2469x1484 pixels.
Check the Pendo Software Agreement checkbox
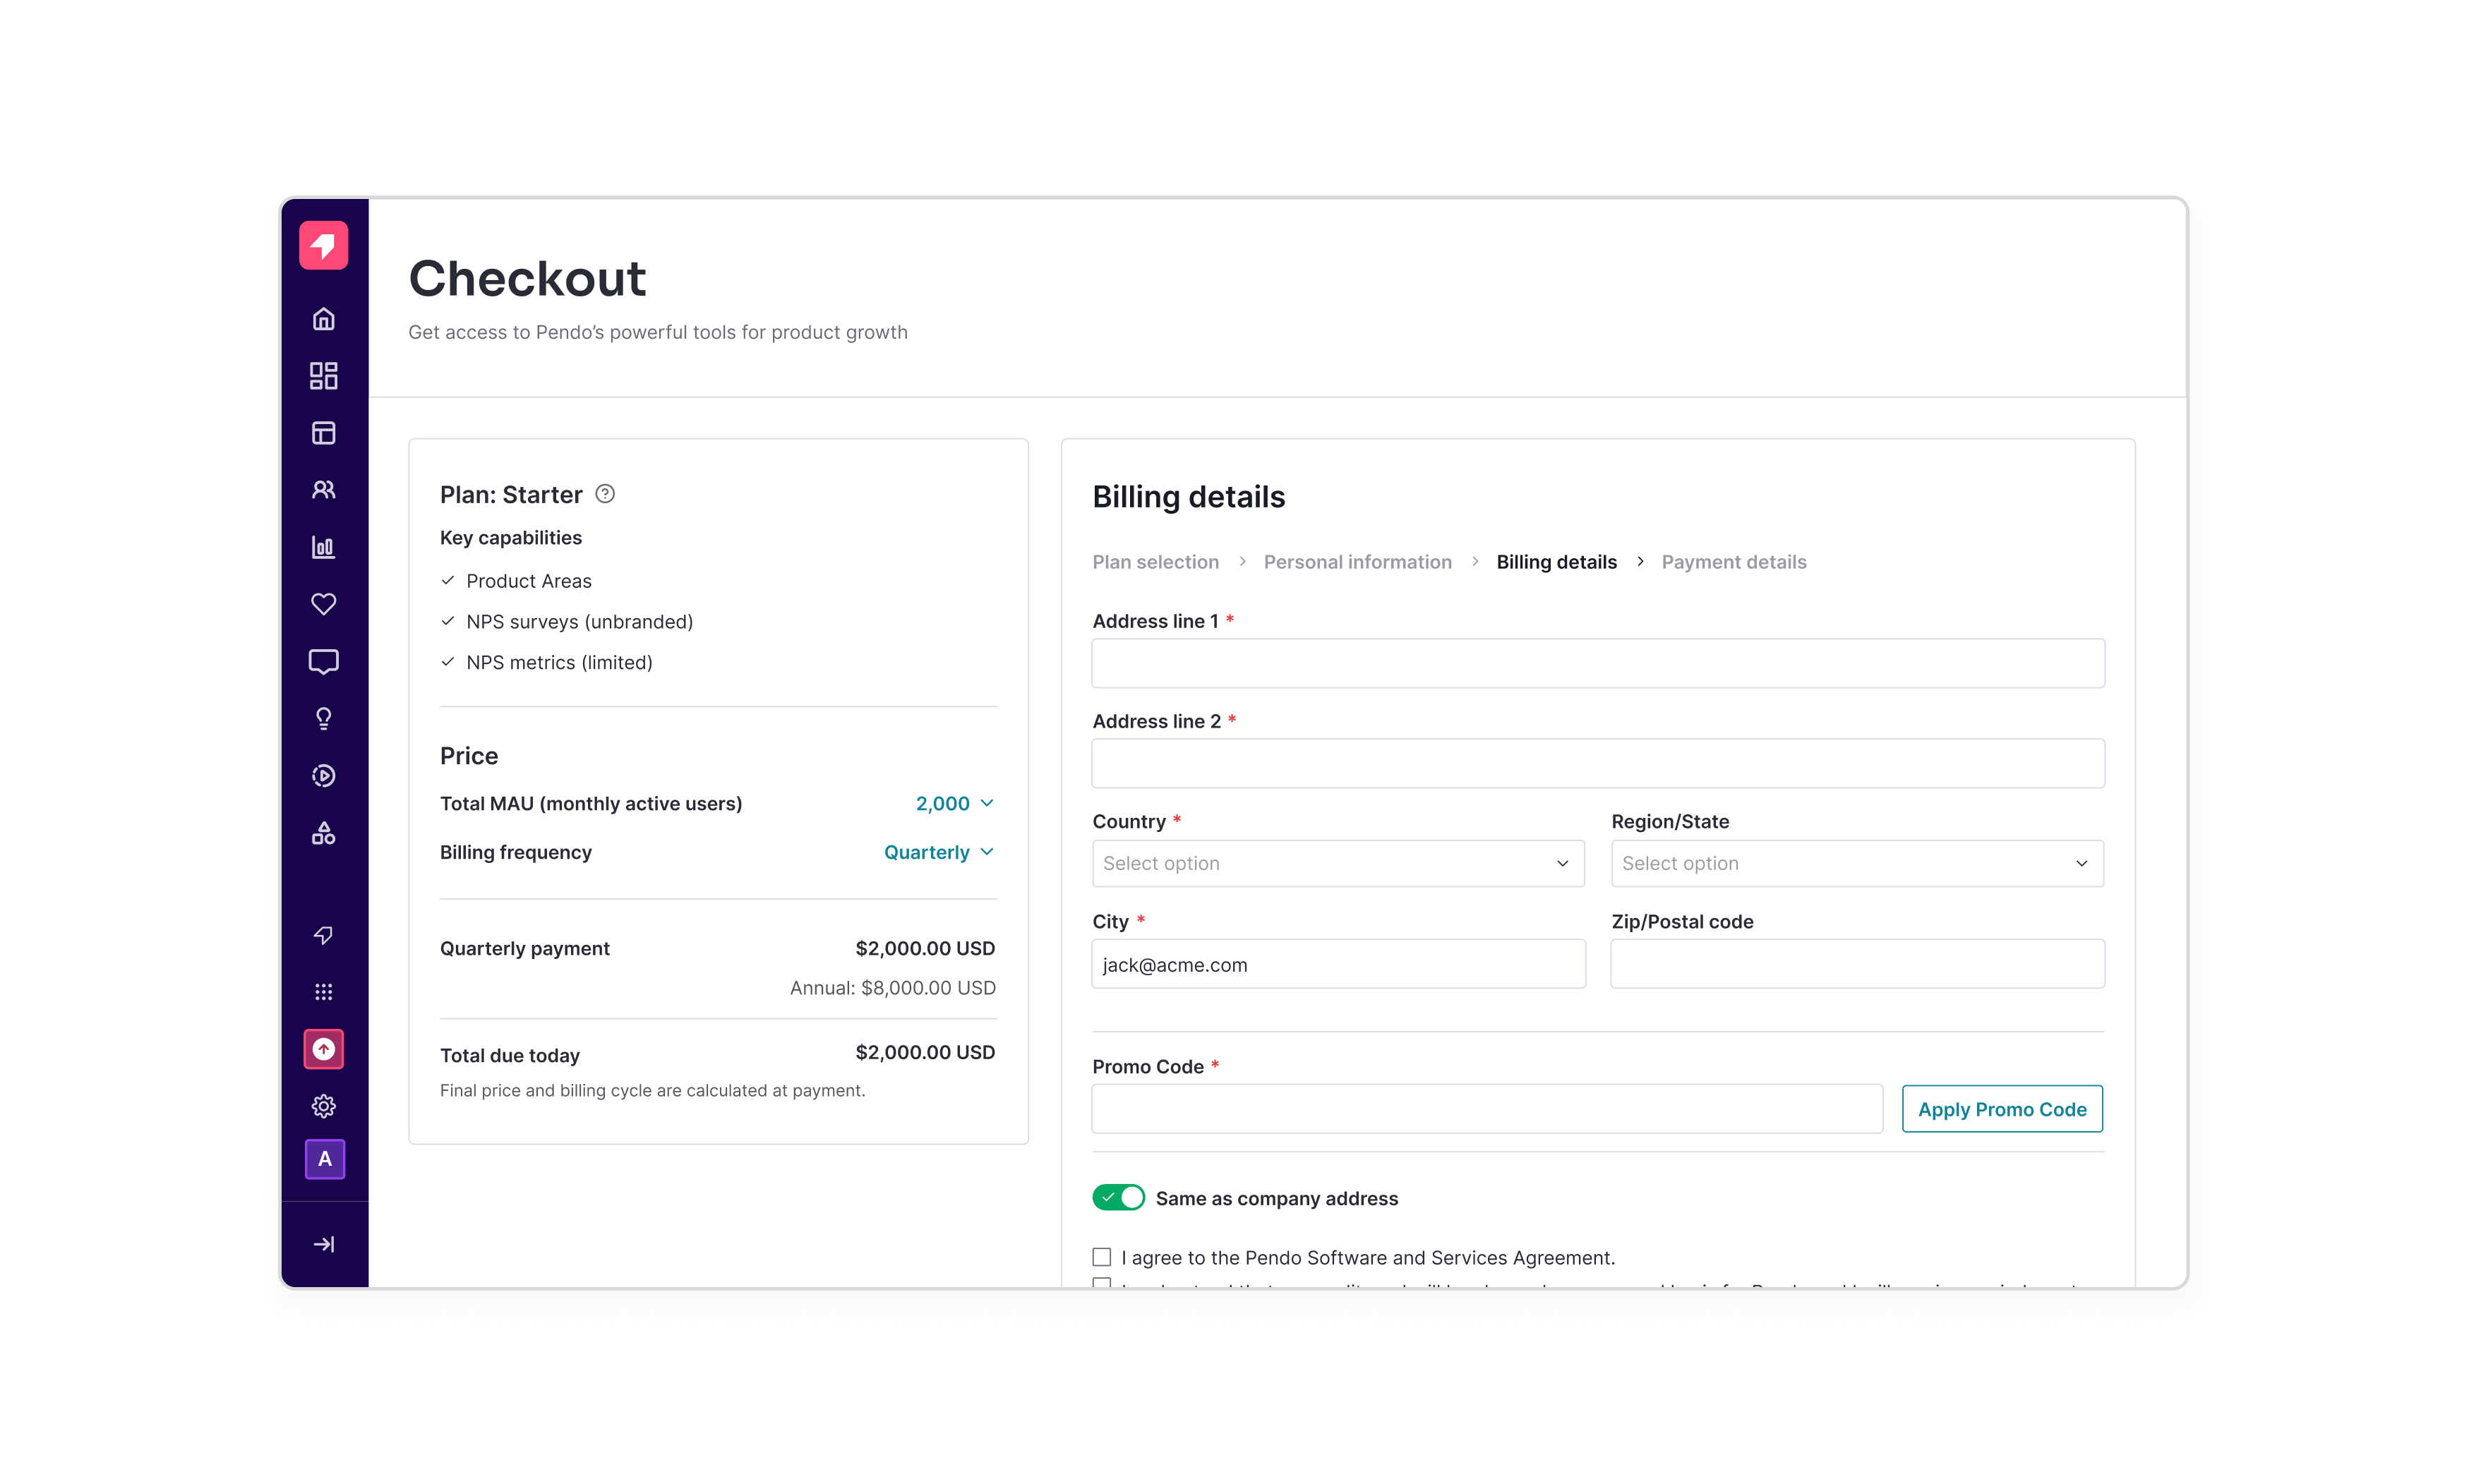(x=1101, y=1257)
